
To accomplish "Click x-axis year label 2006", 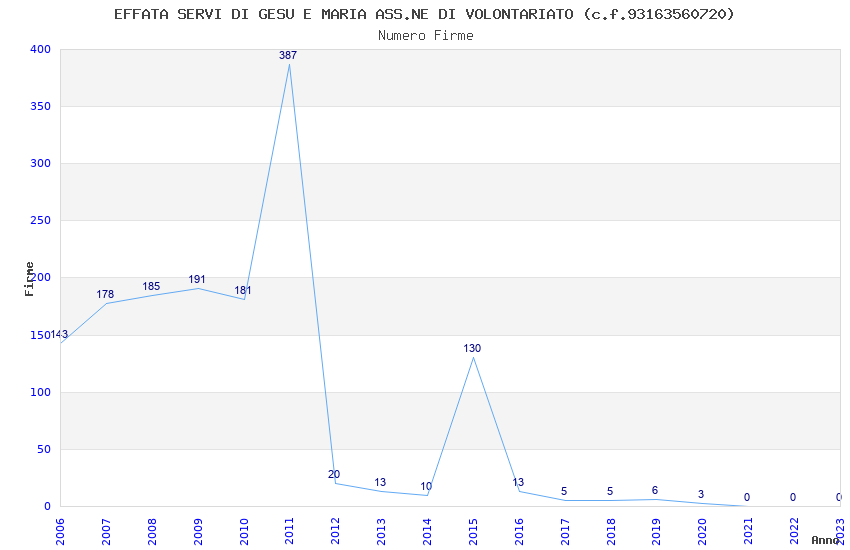I will tap(60, 531).
